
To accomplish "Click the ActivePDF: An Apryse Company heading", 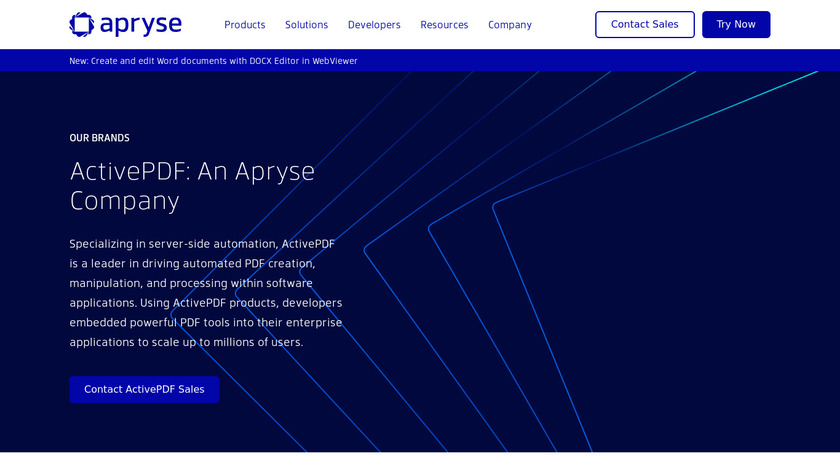I will (x=192, y=186).
